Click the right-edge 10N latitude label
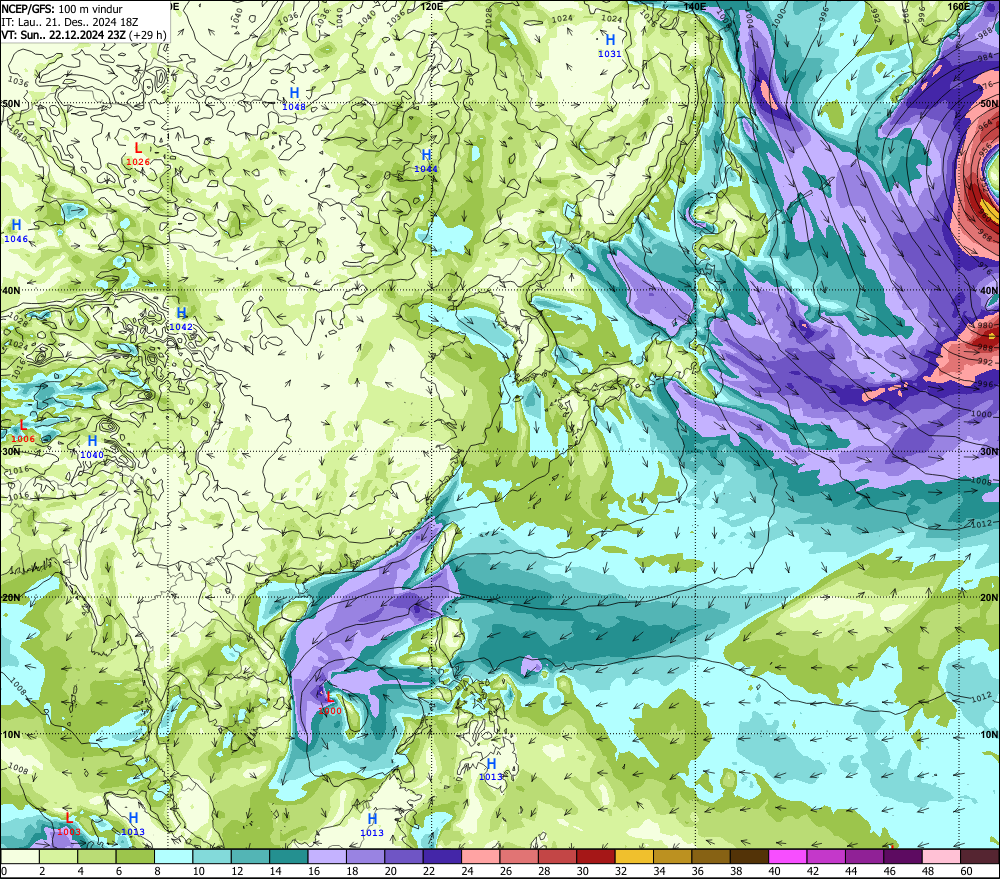 pos(989,735)
